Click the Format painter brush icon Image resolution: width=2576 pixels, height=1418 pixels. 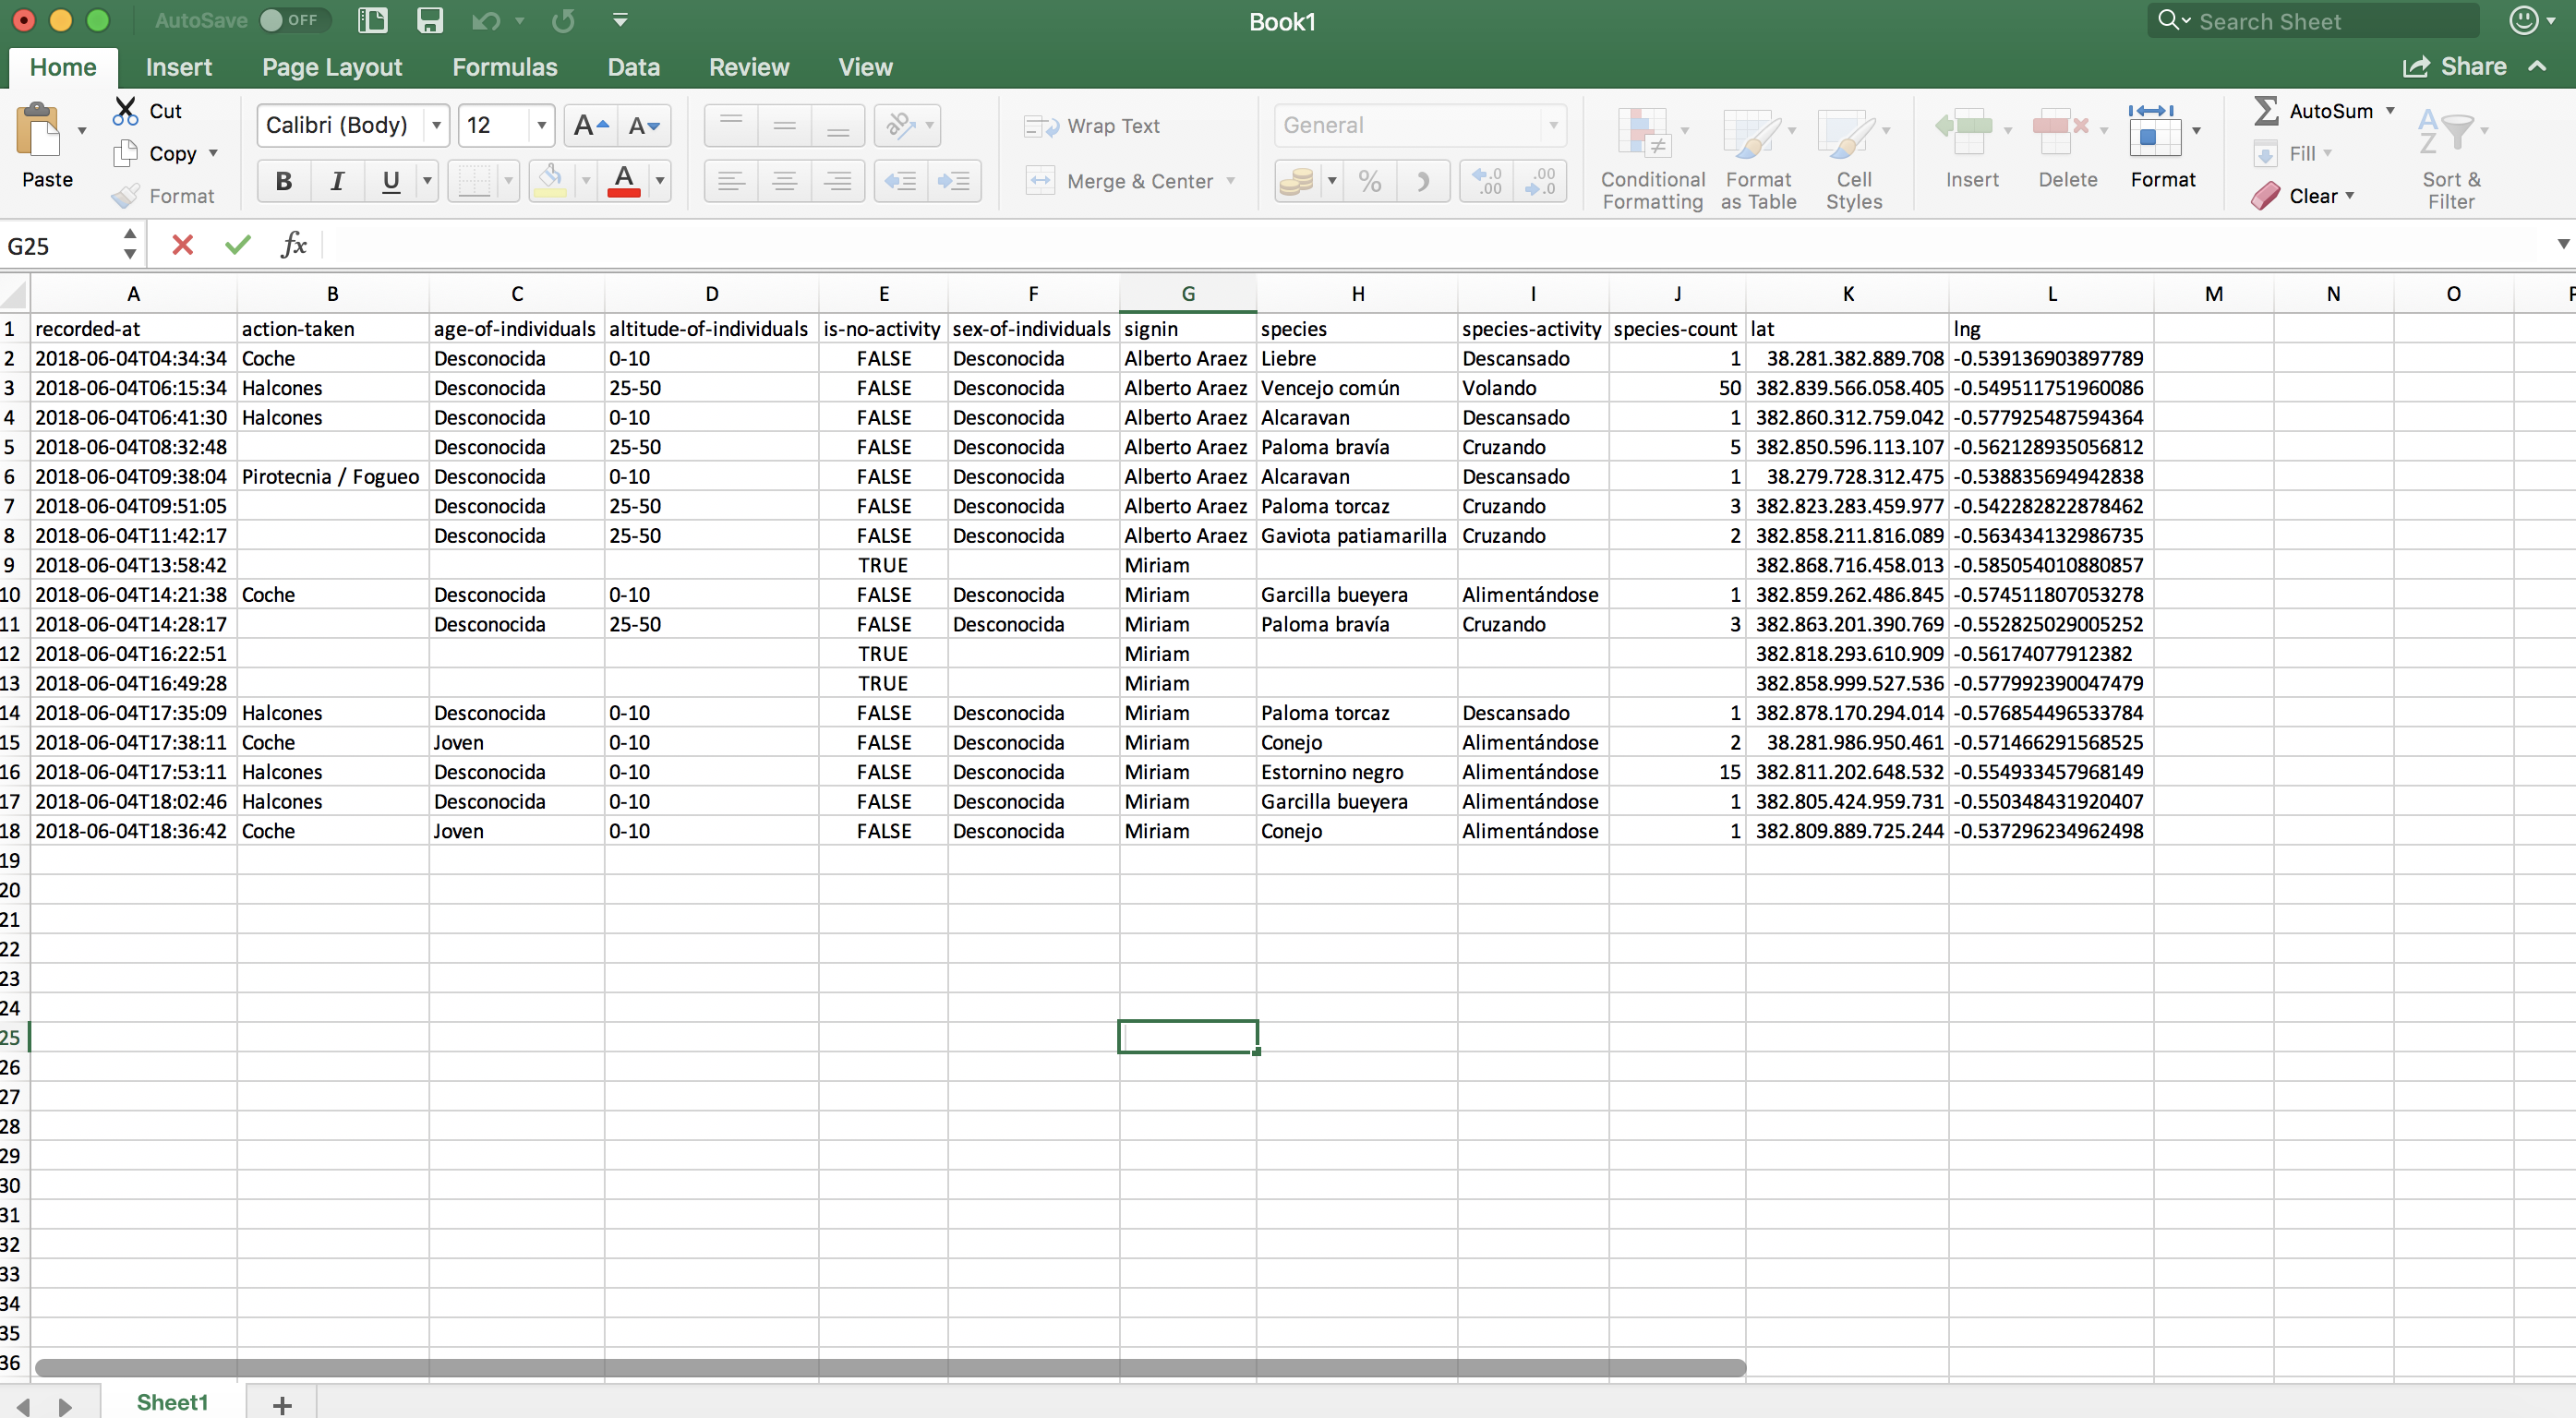pyautogui.click(x=125, y=196)
